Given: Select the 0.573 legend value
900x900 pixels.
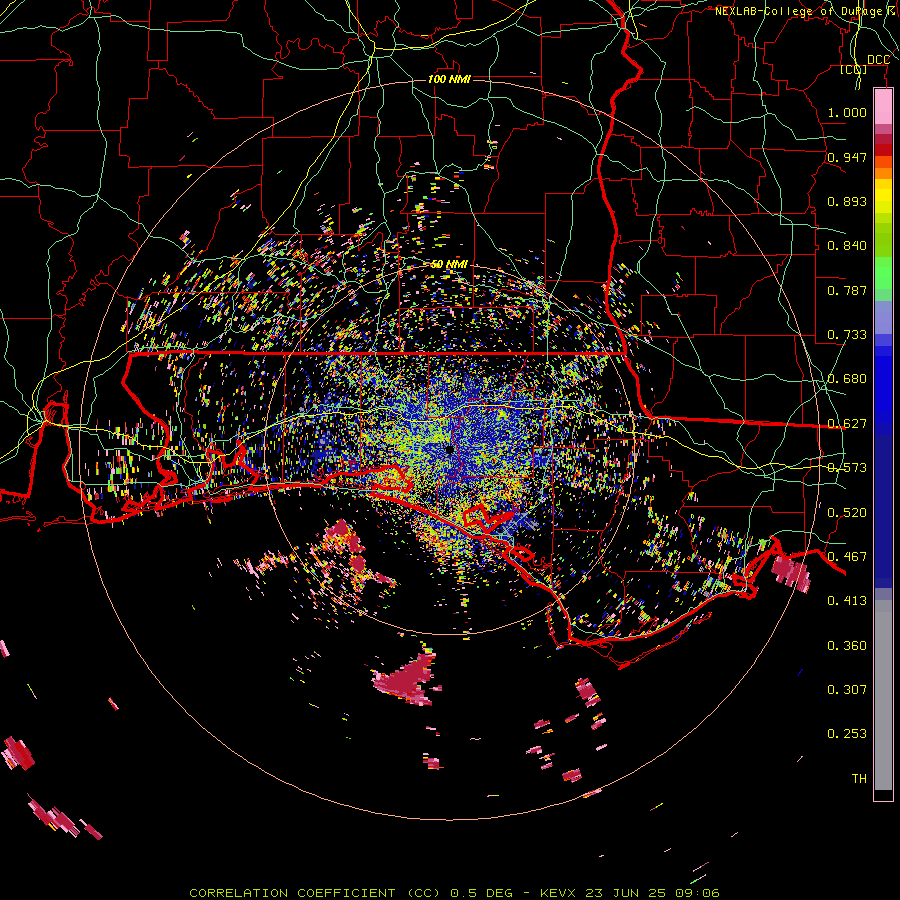Looking at the screenshot, I should tap(847, 468).
